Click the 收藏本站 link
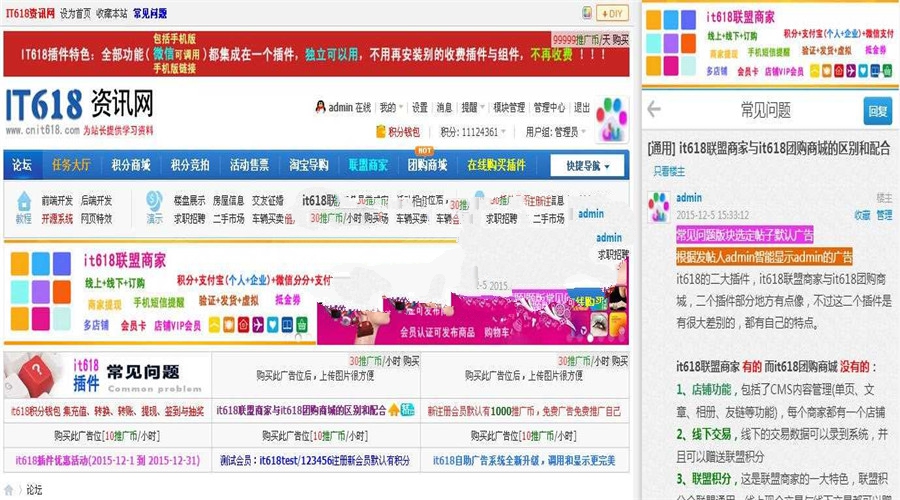The height and width of the screenshot is (500, 900). pyautogui.click(x=111, y=13)
